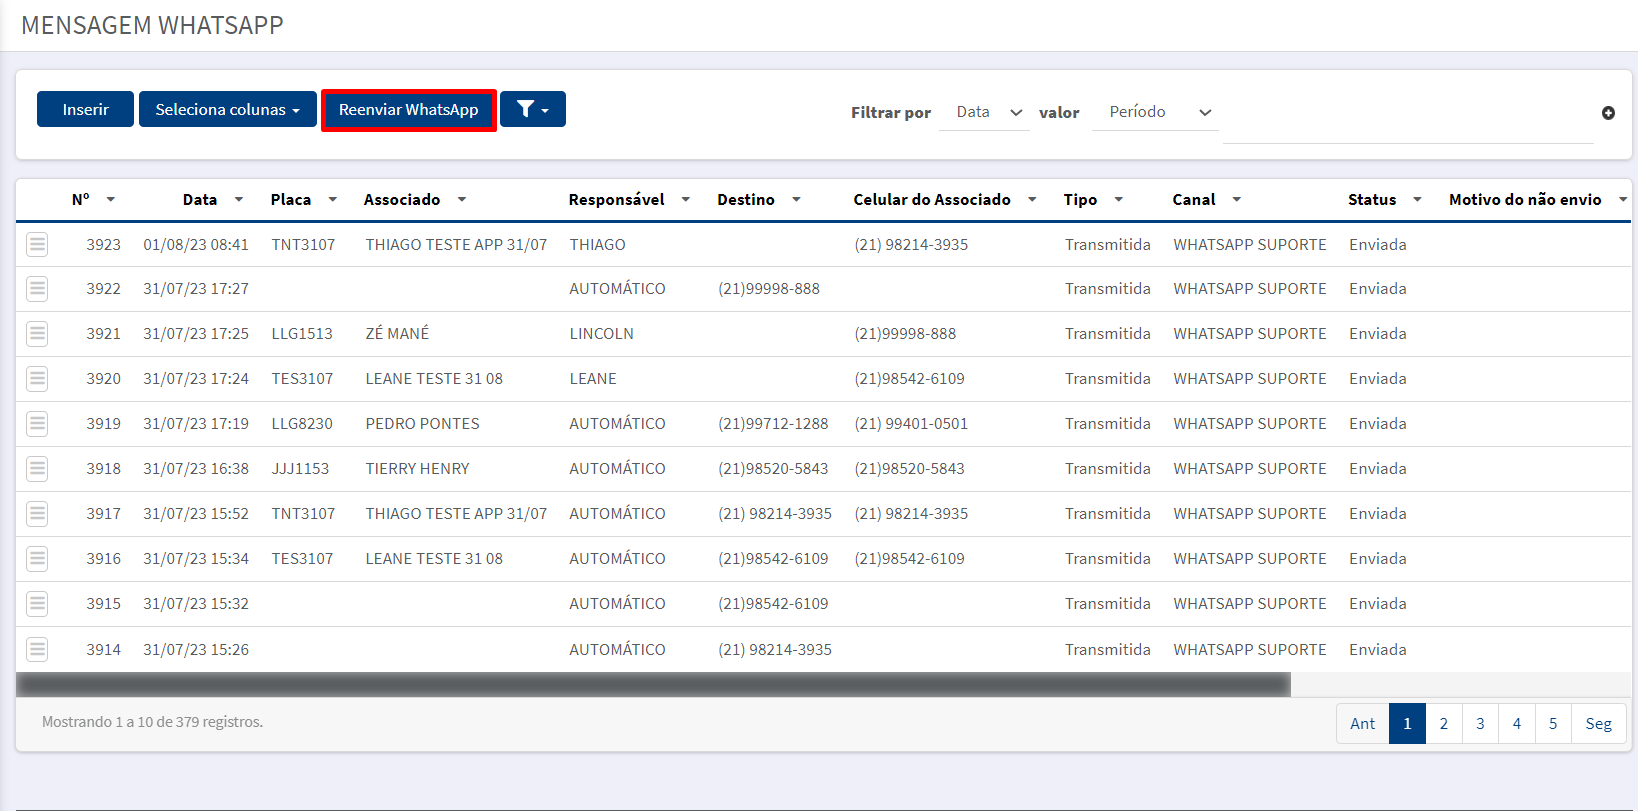Open the valor Período dropdown
The width and height of the screenshot is (1638, 811).
click(x=1155, y=112)
